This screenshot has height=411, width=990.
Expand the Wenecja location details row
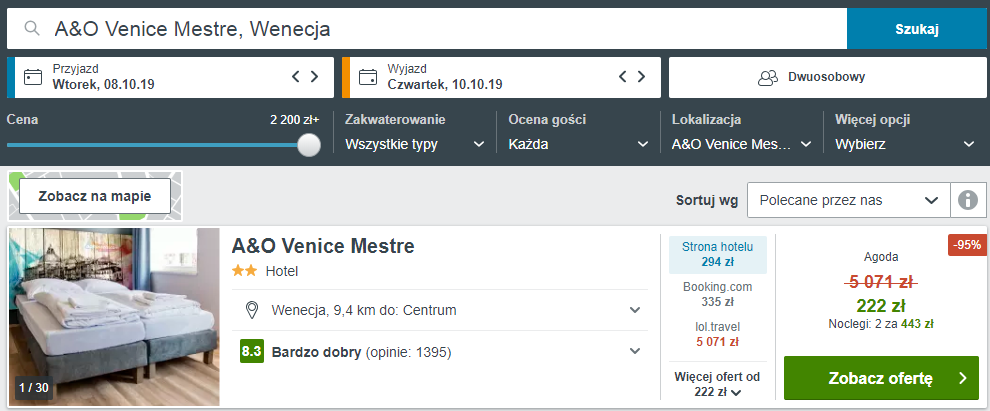pyautogui.click(x=439, y=310)
